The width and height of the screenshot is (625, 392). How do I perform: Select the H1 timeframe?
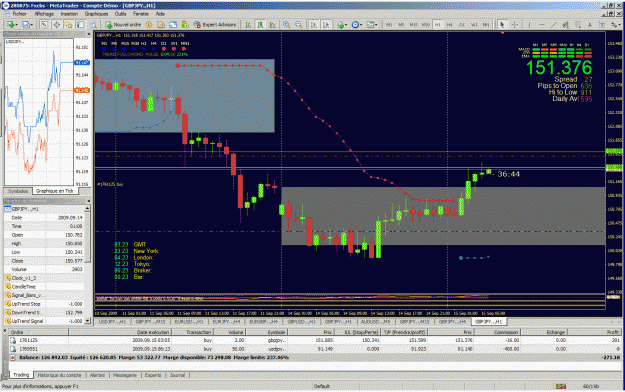[438, 25]
